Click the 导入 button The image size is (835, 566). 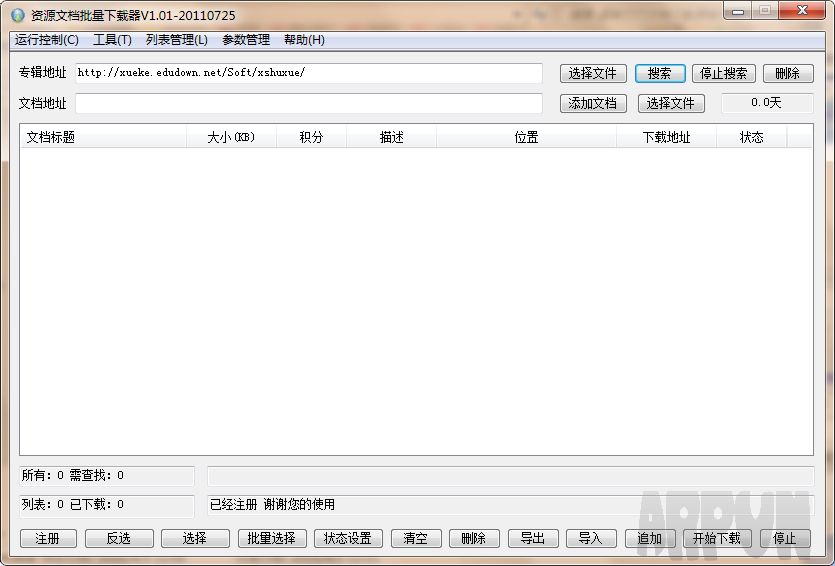[591, 538]
